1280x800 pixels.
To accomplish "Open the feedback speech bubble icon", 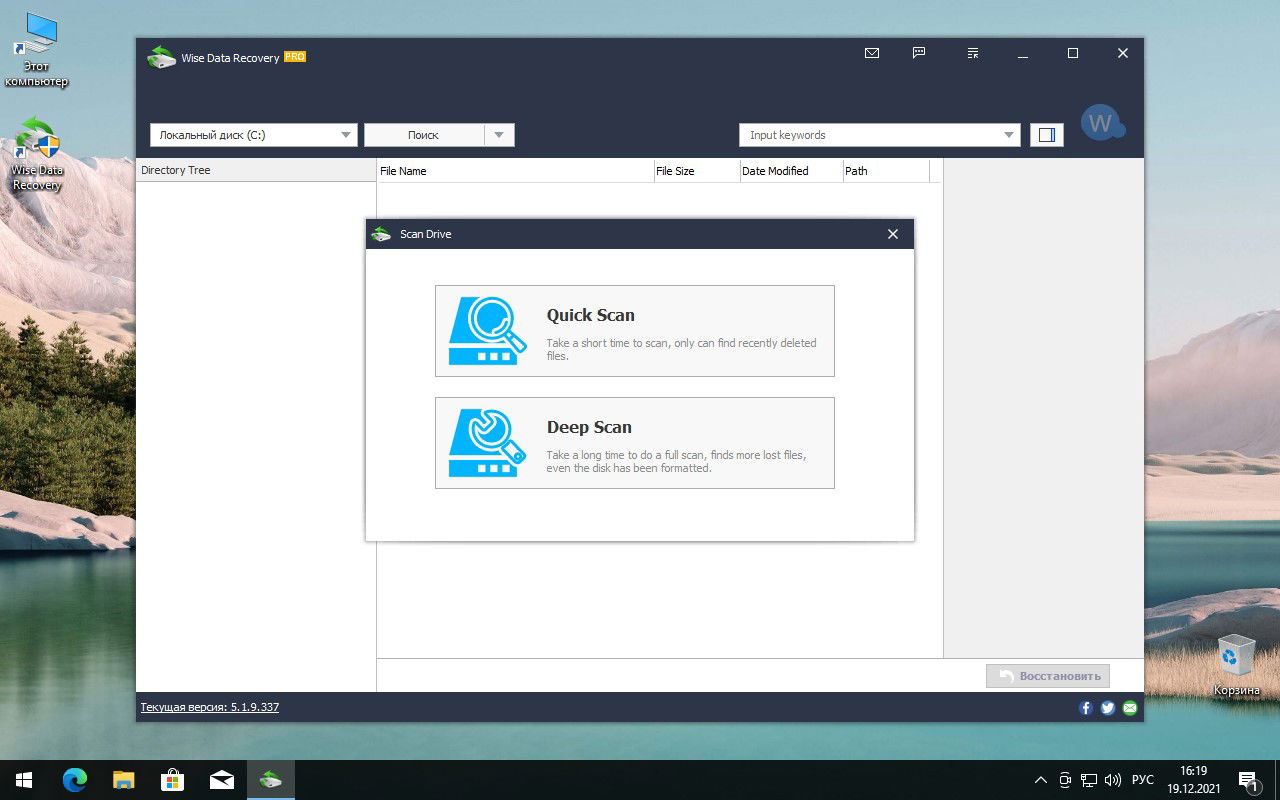I will click(x=919, y=54).
